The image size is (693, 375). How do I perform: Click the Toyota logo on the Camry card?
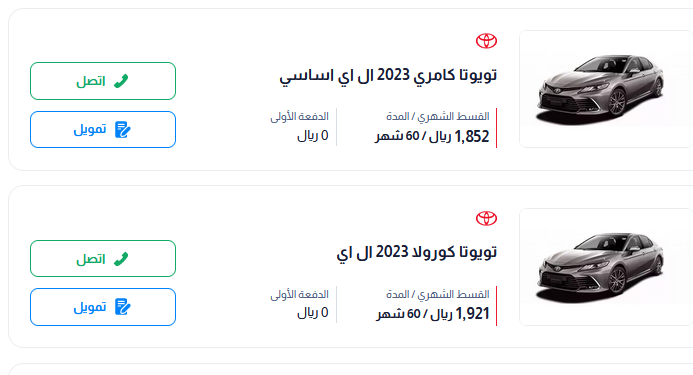486,41
